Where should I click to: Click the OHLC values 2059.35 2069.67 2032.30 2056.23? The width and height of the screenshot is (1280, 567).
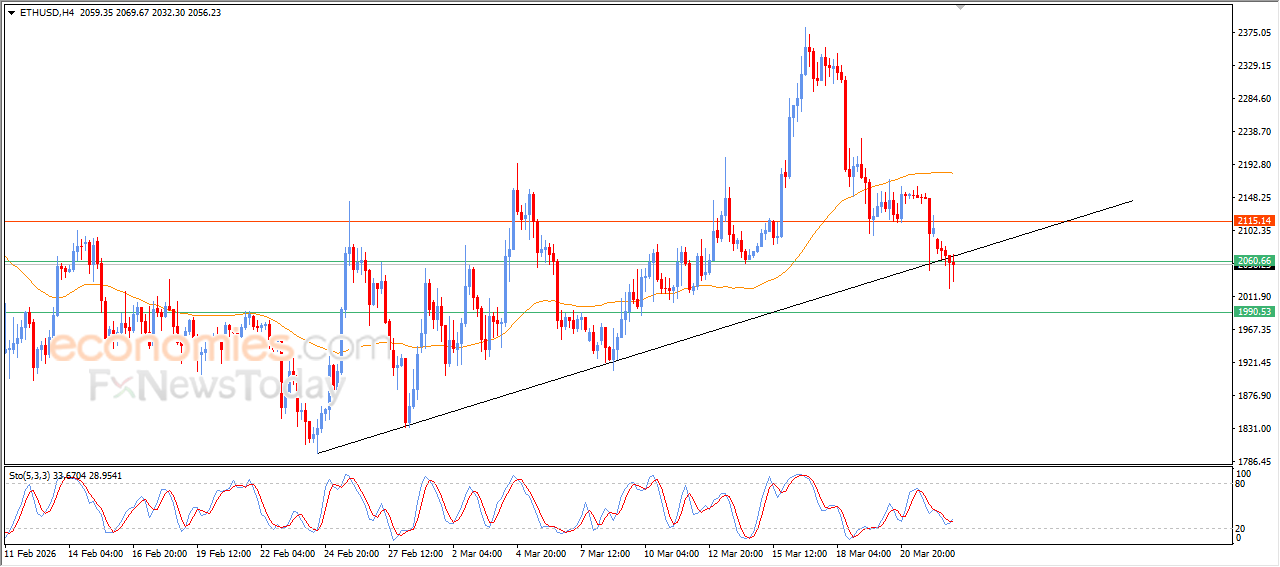pyautogui.click(x=150, y=13)
